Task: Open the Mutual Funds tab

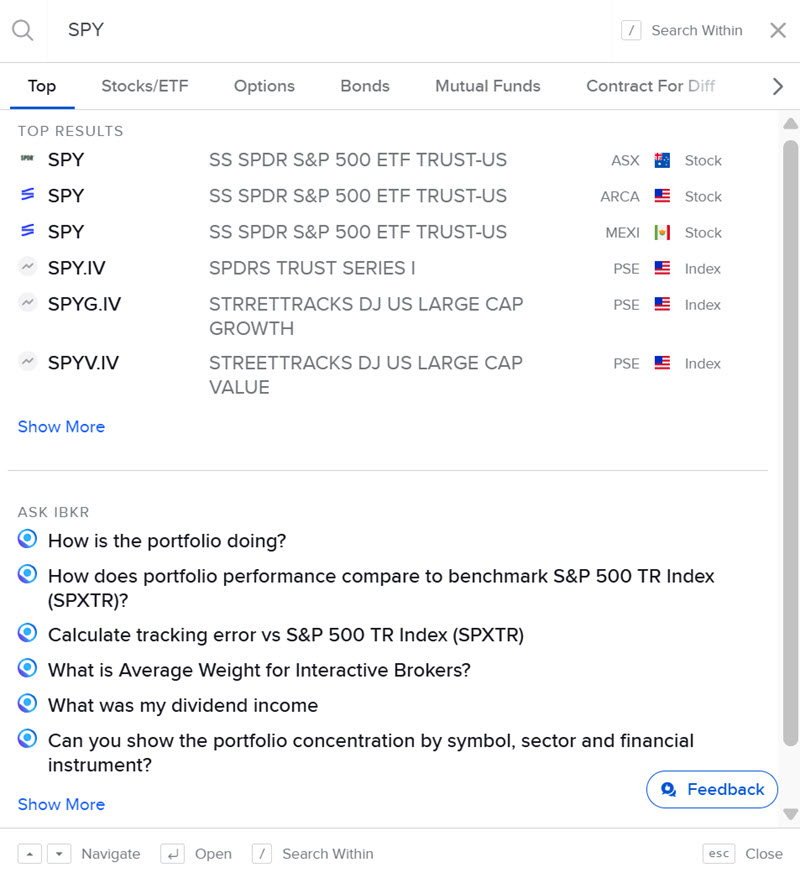Action: [488, 86]
